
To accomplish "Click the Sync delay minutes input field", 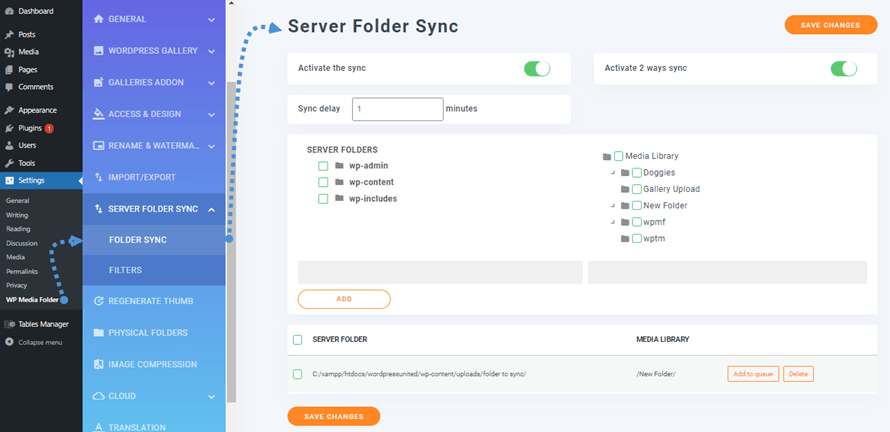I will click(397, 108).
